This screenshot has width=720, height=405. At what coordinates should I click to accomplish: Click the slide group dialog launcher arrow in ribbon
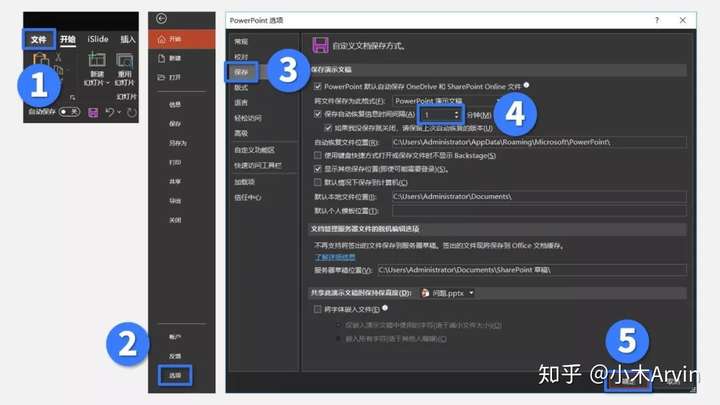[x=72, y=97]
